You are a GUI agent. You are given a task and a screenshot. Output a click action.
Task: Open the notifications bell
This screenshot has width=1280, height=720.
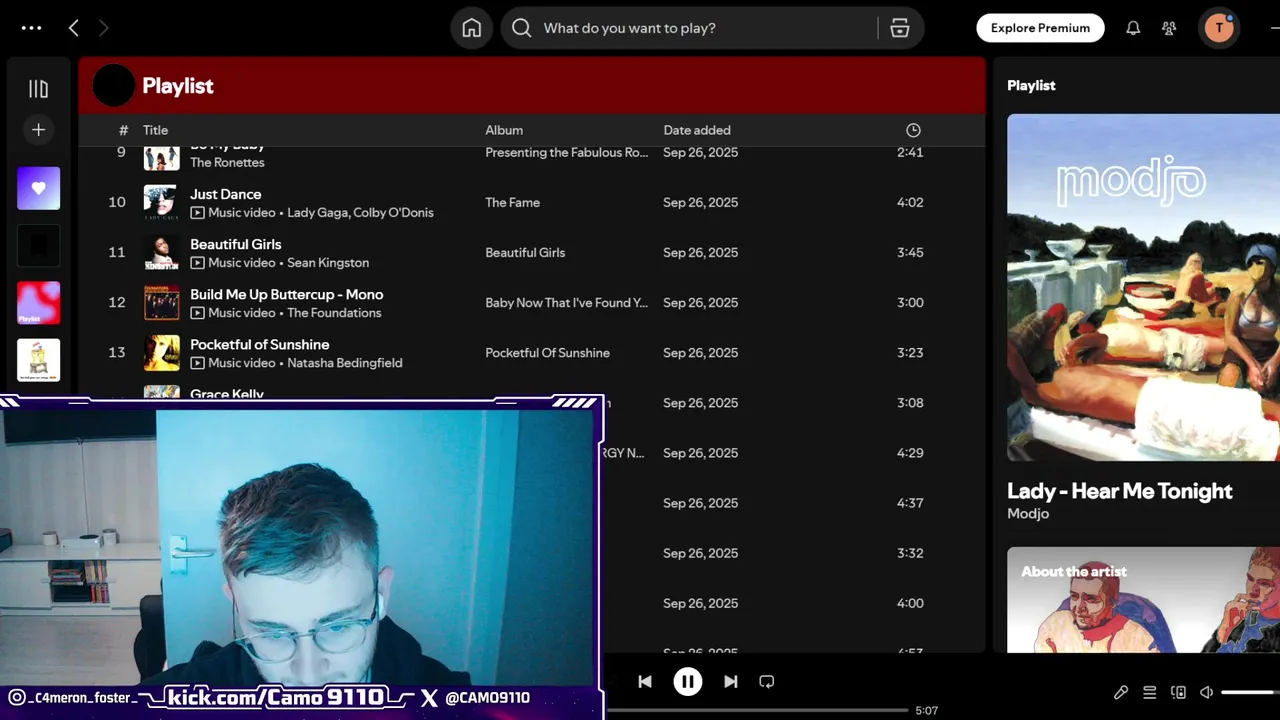click(x=1133, y=28)
